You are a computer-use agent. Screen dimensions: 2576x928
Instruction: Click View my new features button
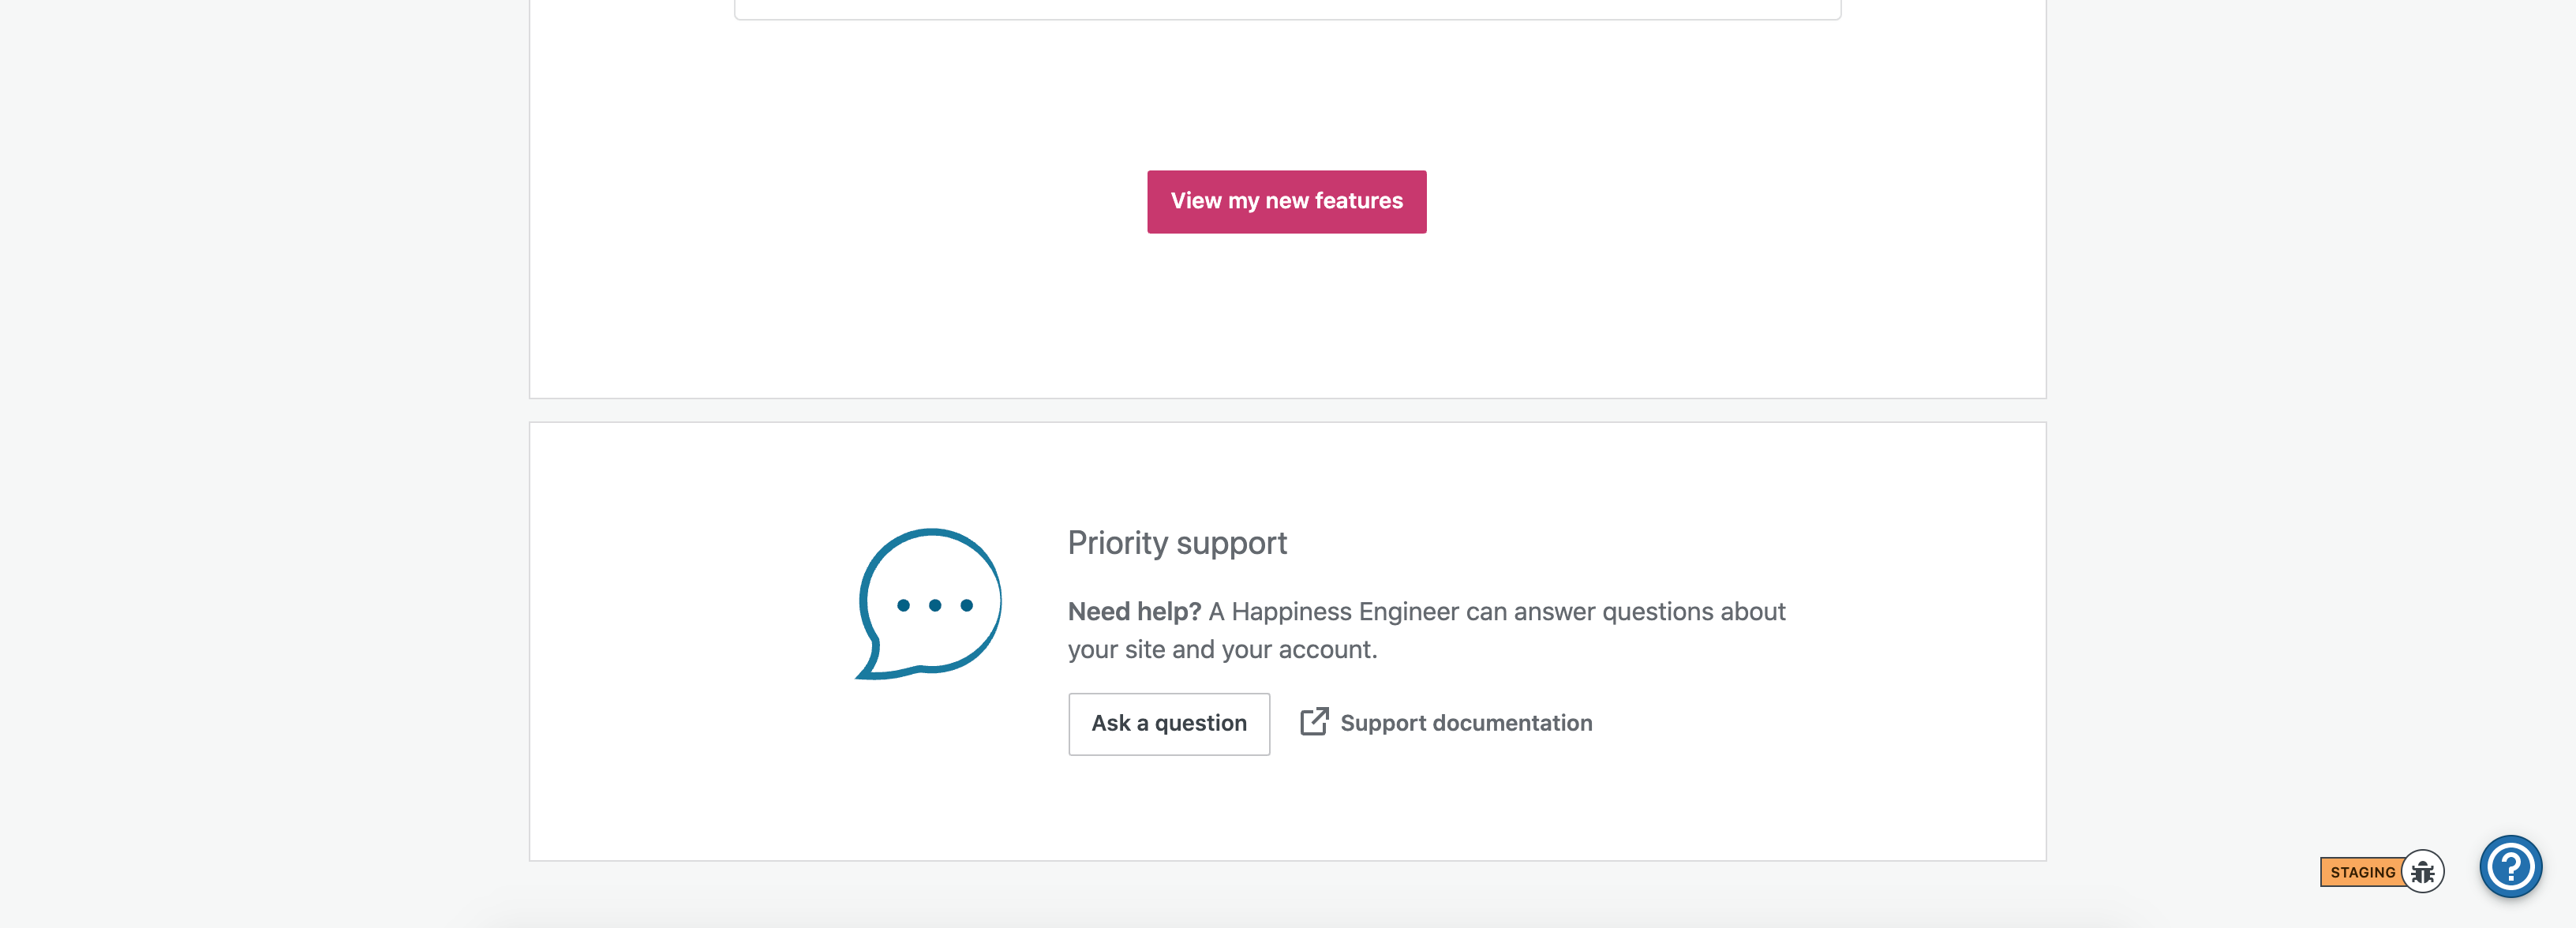click(x=1286, y=201)
